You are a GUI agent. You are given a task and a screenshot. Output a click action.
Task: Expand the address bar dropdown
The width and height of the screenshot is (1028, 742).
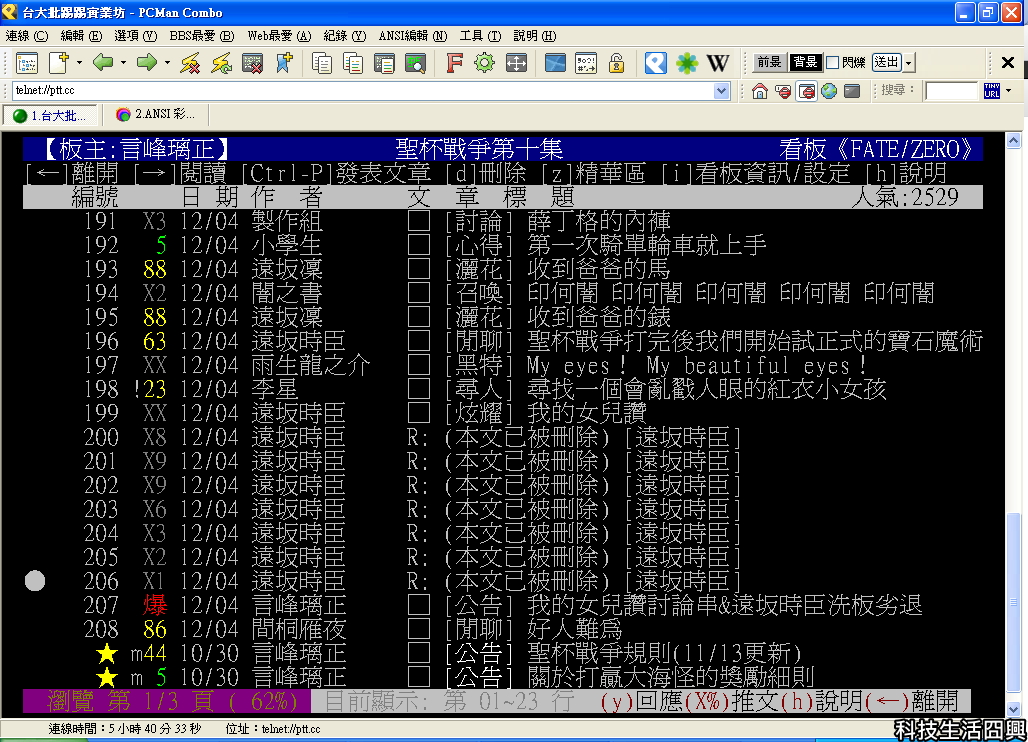(722, 90)
